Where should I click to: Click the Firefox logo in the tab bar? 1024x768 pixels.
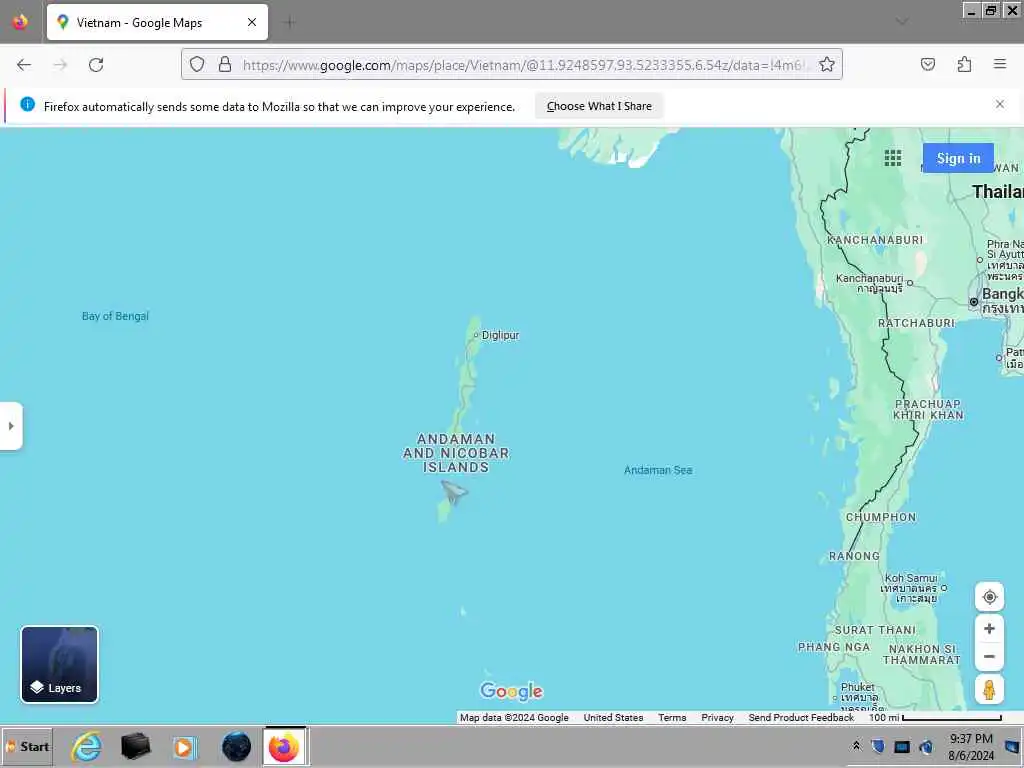[20, 22]
